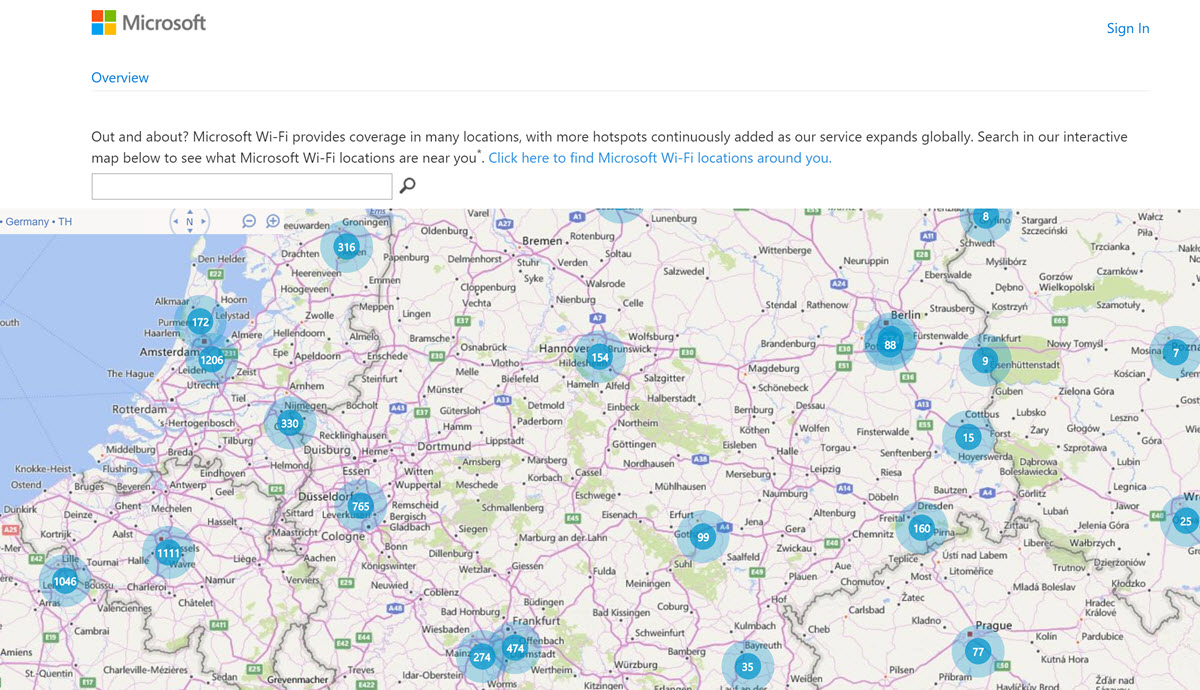Click the Chemnitz city label on map
Screen dimensions: 1200x690
(x=872, y=534)
